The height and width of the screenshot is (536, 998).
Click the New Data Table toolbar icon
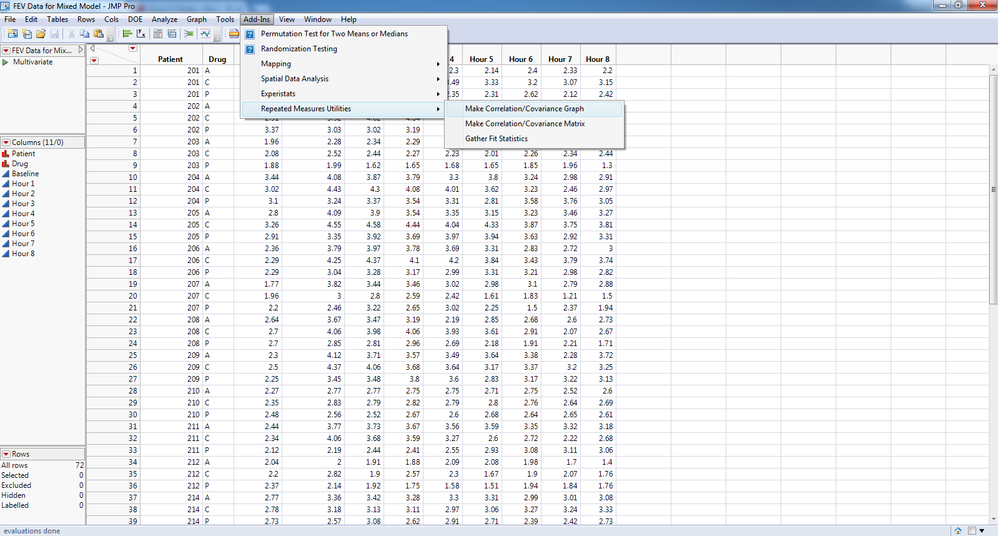(x=13, y=34)
